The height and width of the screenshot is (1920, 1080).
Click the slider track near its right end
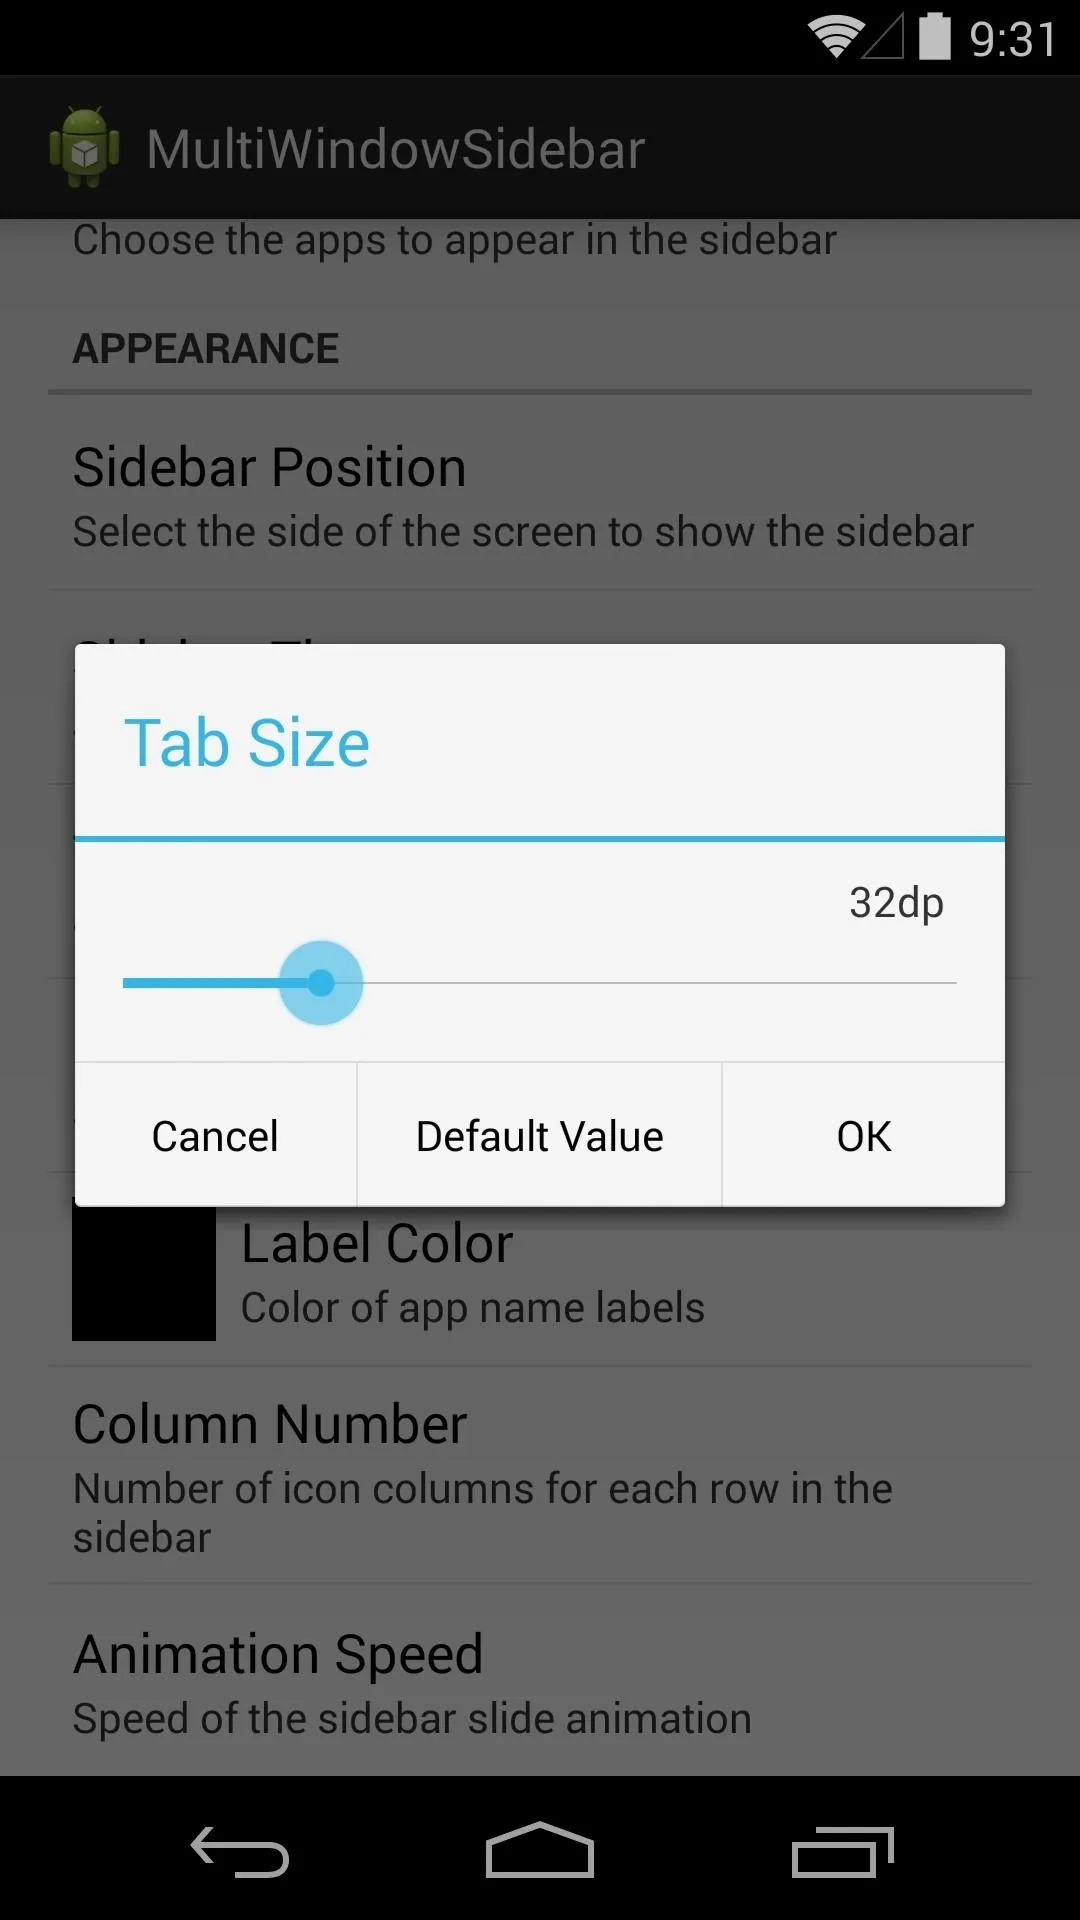point(930,983)
